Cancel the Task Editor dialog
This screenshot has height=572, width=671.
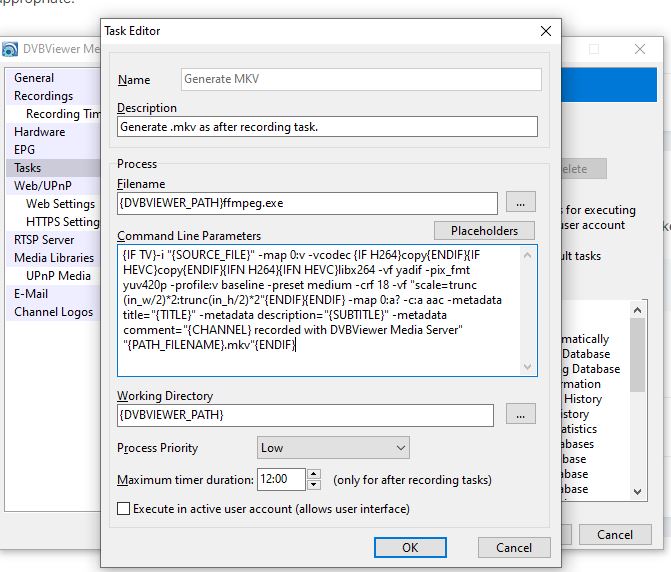point(514,547)
